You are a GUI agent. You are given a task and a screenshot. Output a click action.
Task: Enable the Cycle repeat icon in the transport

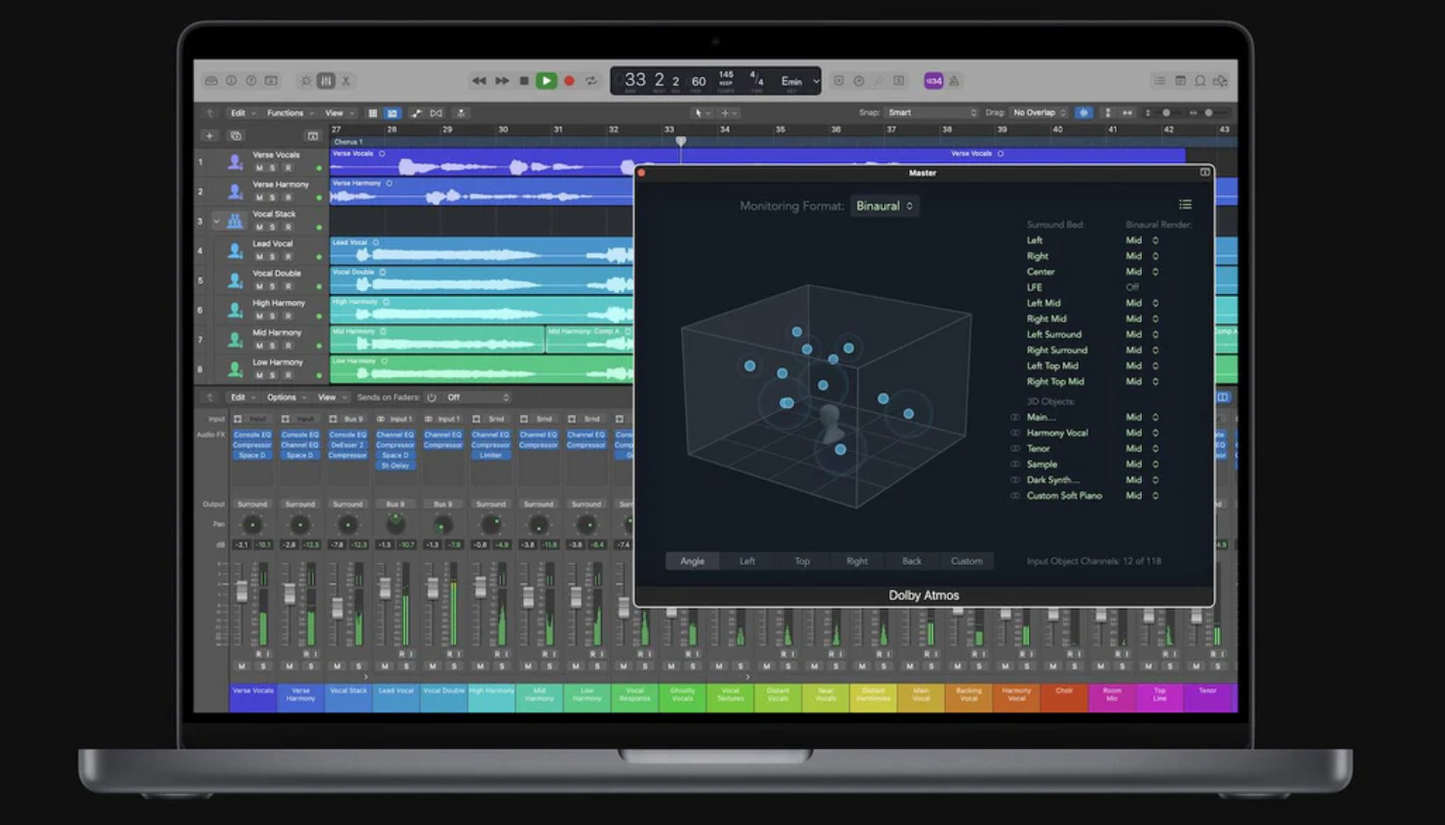coord(591,80)
